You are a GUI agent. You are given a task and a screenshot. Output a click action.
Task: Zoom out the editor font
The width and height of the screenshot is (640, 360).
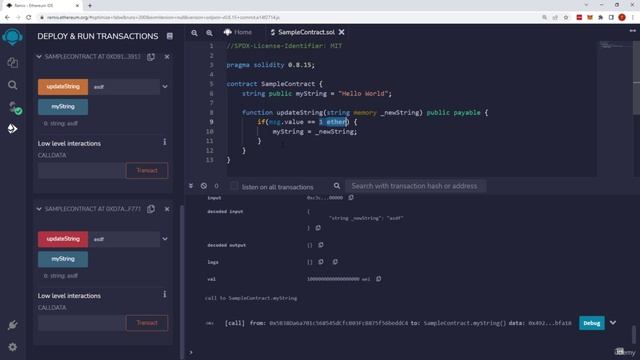tap(194, 33)
